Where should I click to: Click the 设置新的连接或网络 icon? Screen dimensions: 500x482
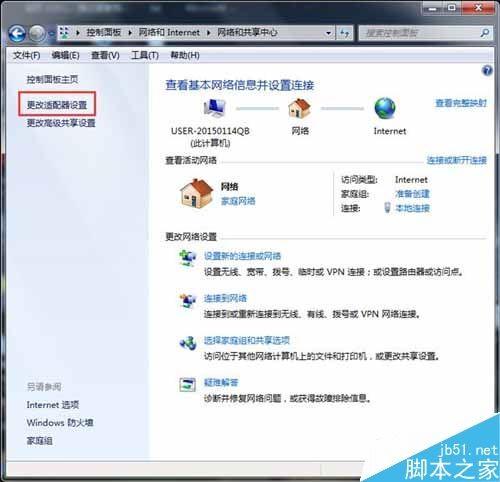point(187,258)
